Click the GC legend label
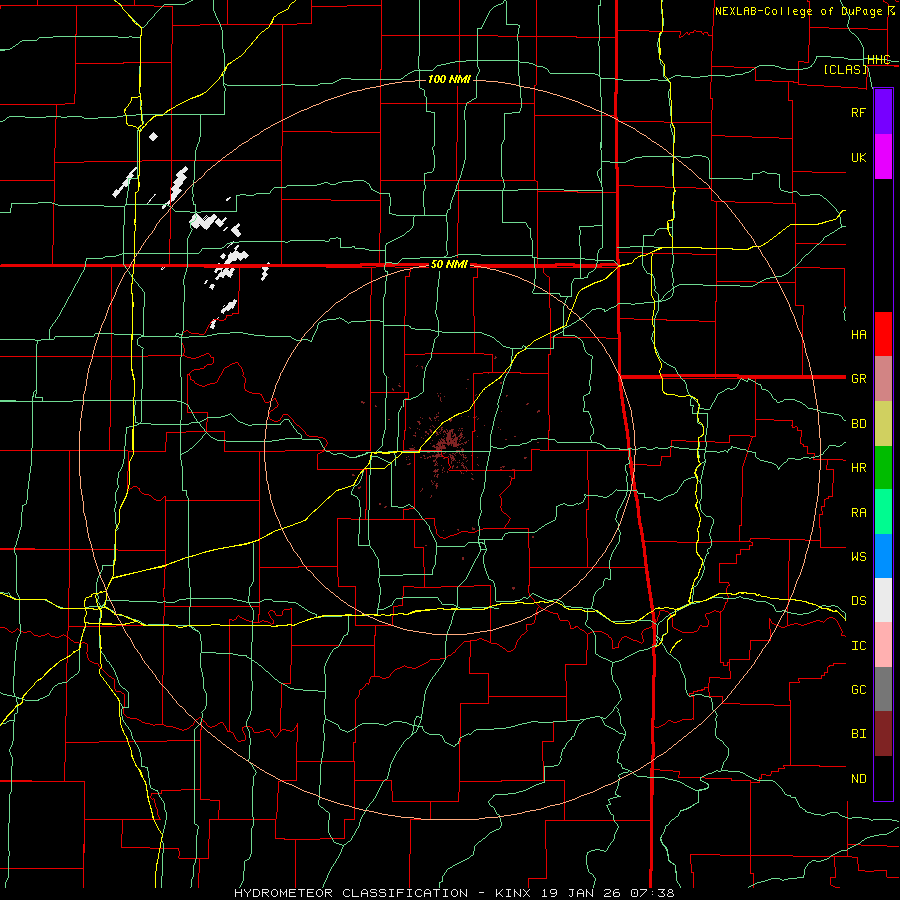Viewport: 900px width, 900px height. click(859, 689)
